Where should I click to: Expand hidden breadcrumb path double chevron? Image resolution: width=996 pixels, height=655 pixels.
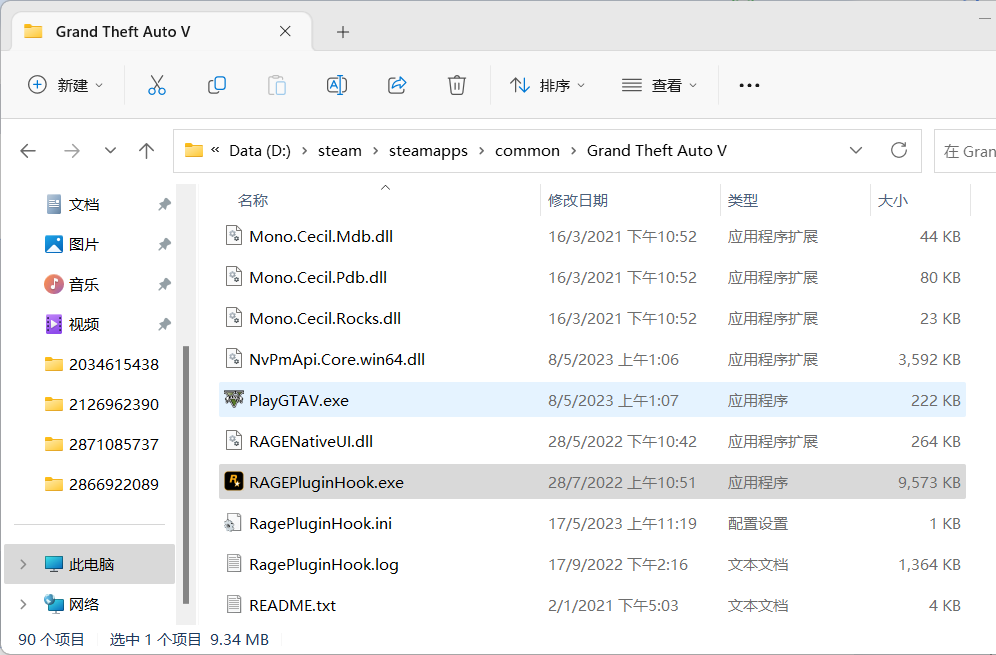pos(215,150)
